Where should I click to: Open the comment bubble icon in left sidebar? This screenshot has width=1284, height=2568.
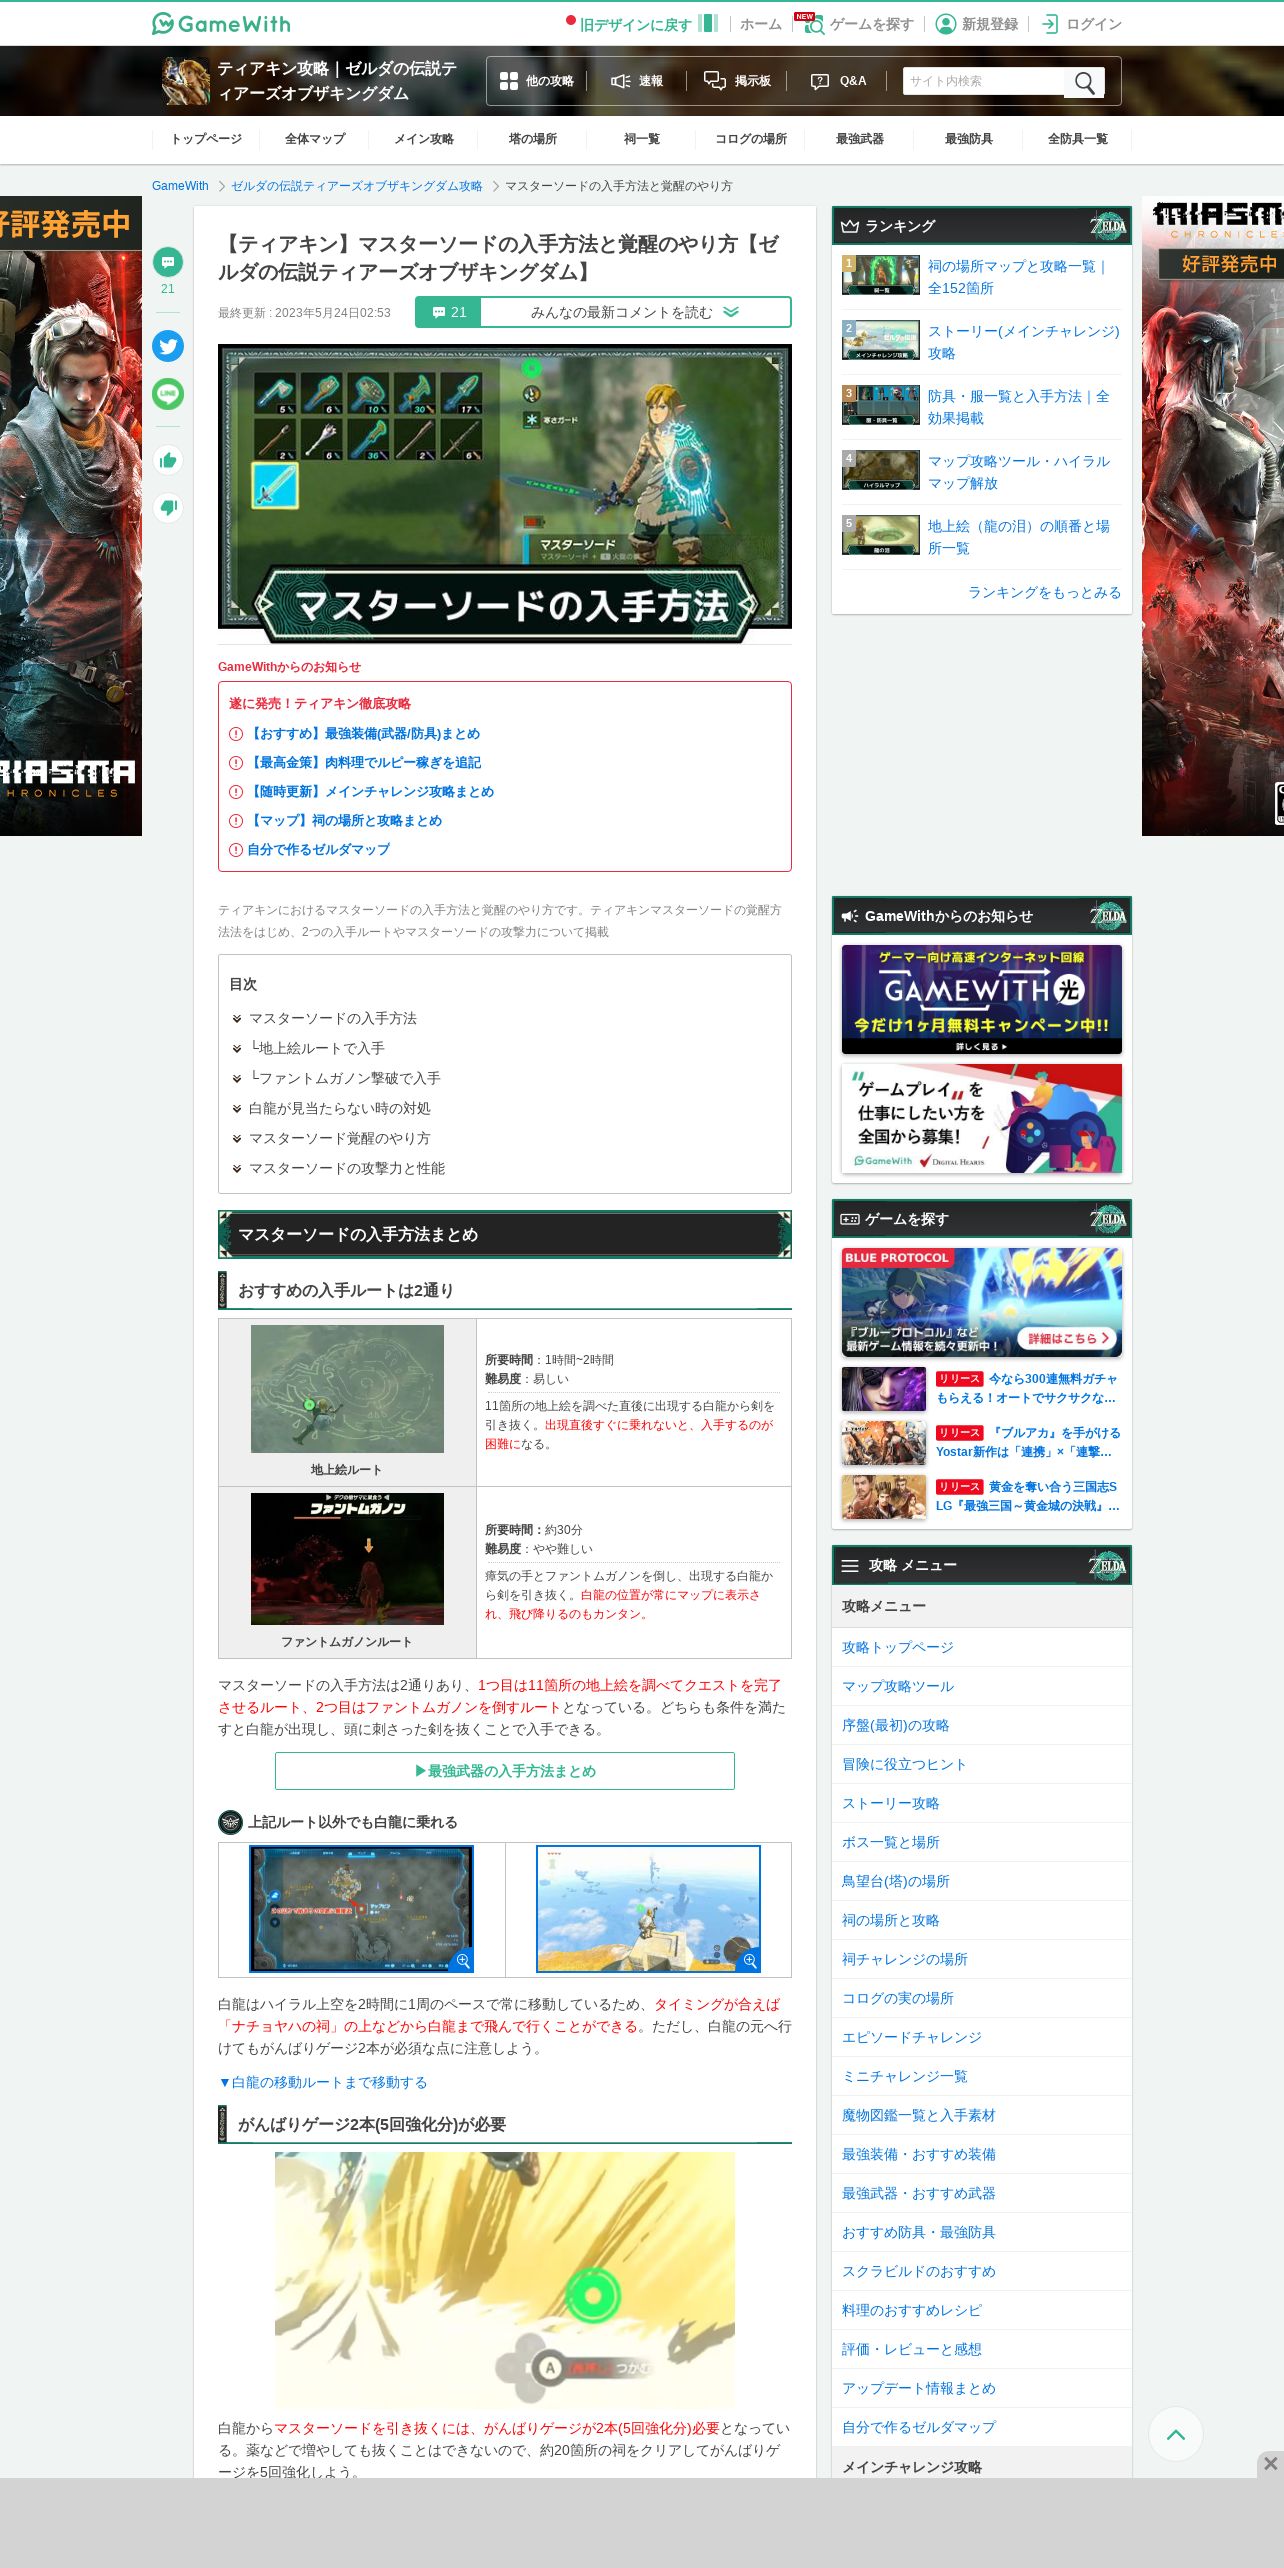(x=168, y=262)
